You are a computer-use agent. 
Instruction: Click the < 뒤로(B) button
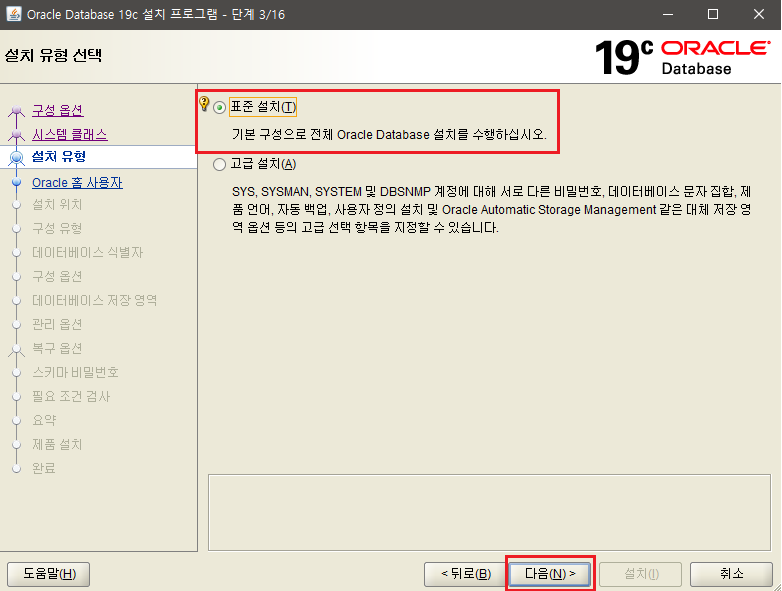(466, 574)
